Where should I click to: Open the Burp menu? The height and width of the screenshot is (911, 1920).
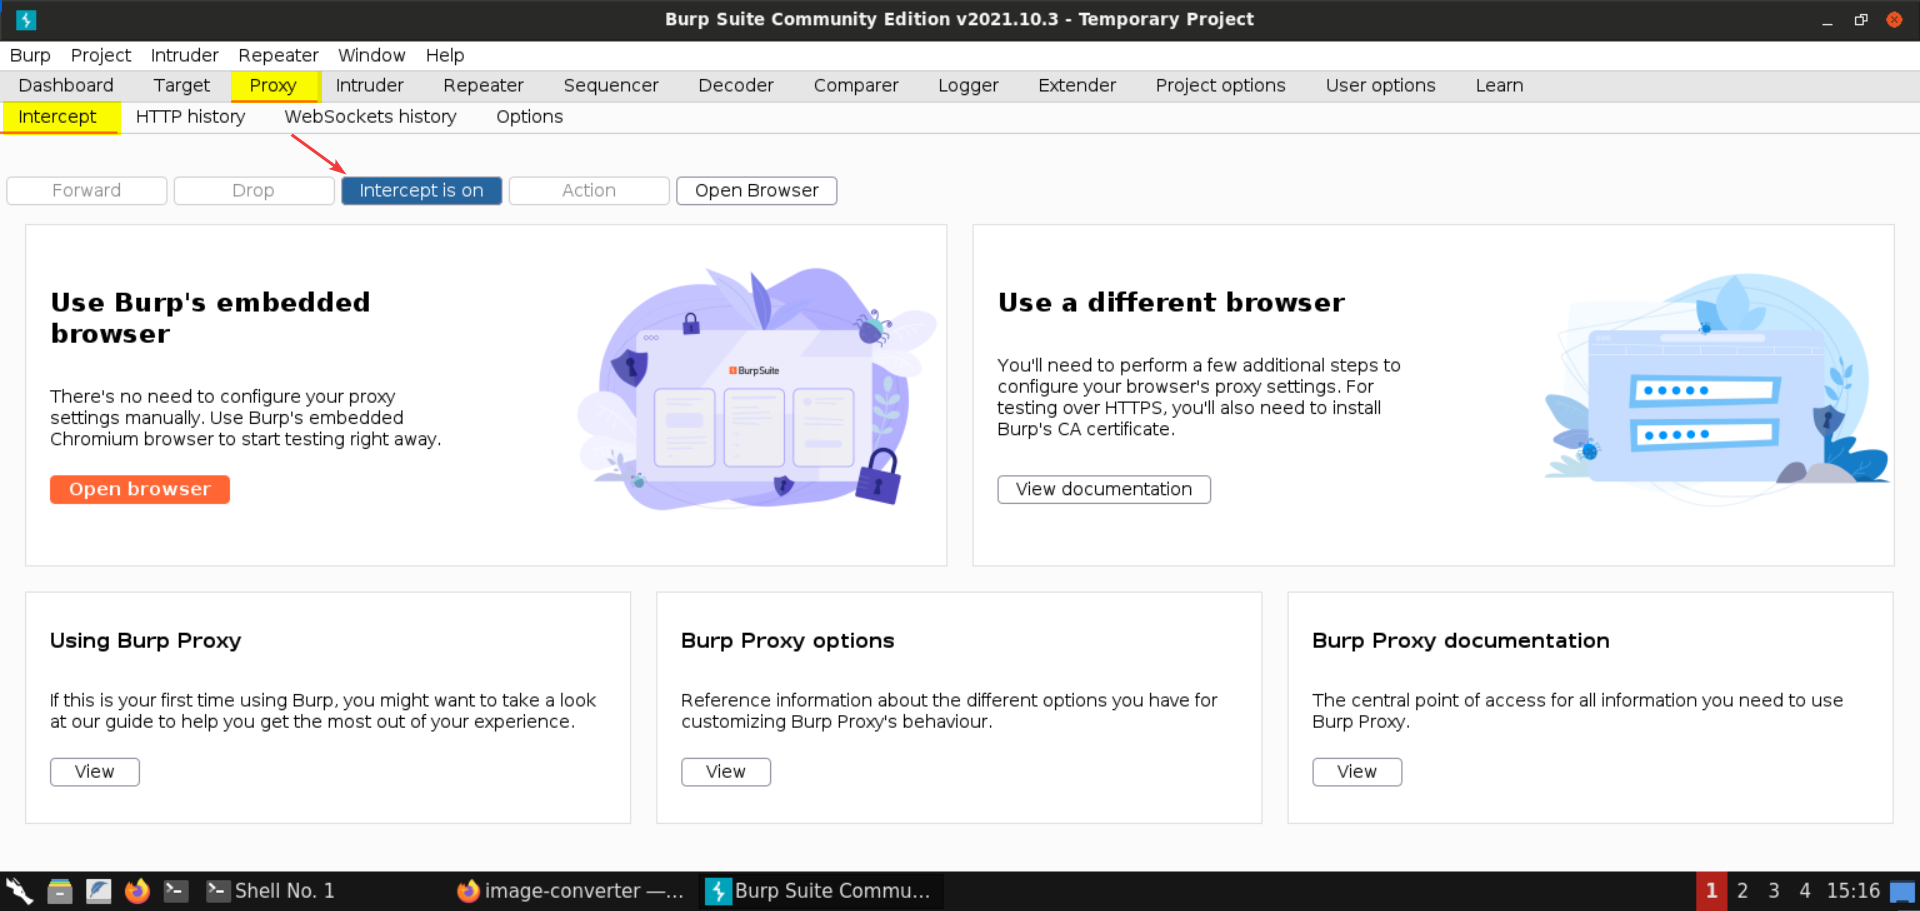pos(30,55)
